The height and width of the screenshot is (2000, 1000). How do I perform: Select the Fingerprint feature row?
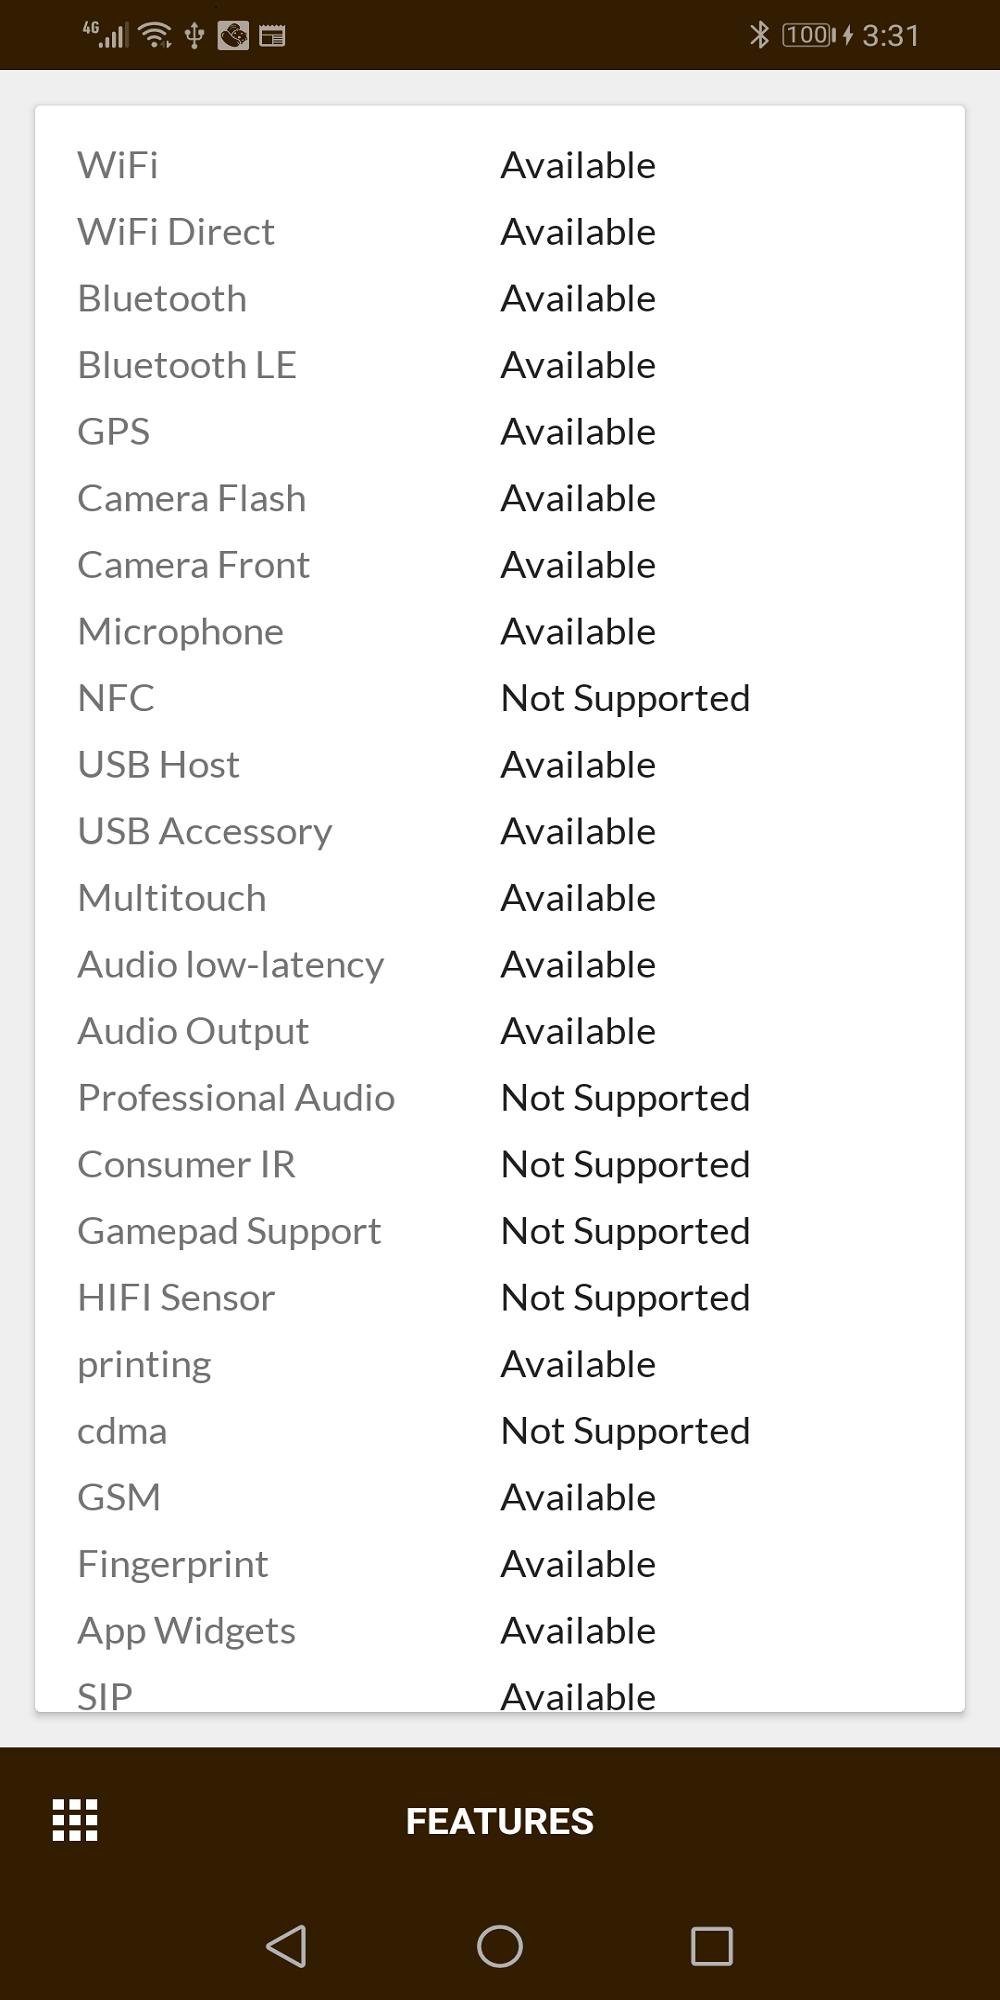coord(500,1564)
